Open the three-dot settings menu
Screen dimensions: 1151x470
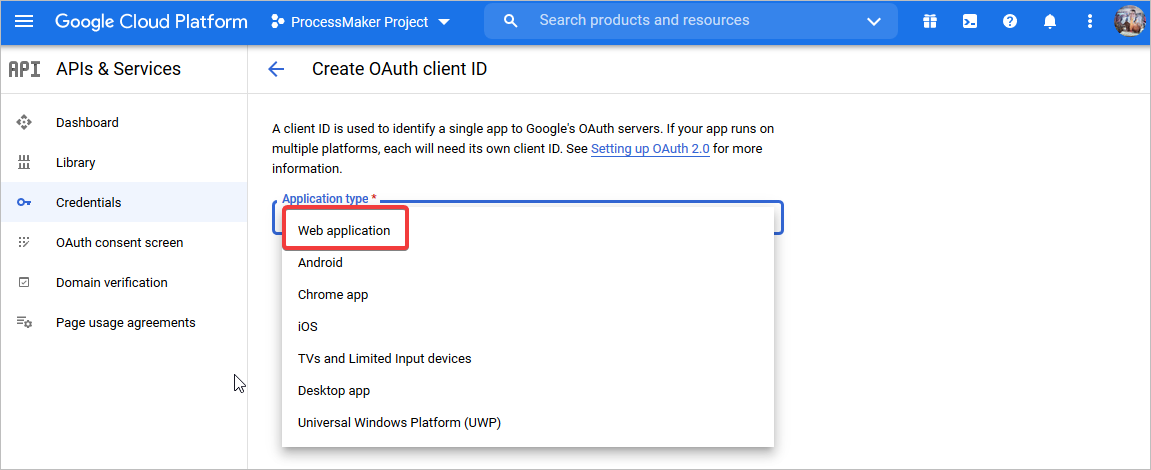click(x=1090, y=21)
